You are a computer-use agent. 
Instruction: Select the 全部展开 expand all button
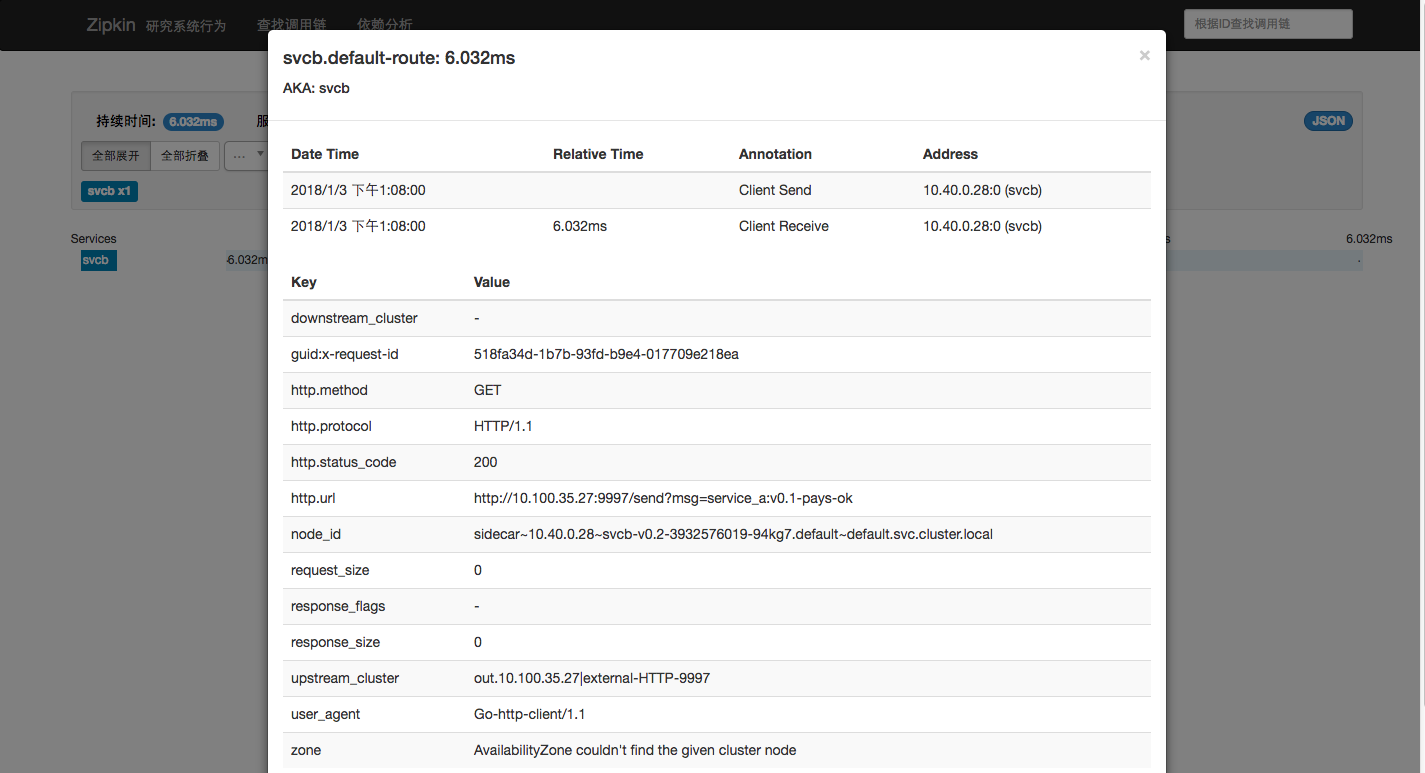click(x=116, y=156)
